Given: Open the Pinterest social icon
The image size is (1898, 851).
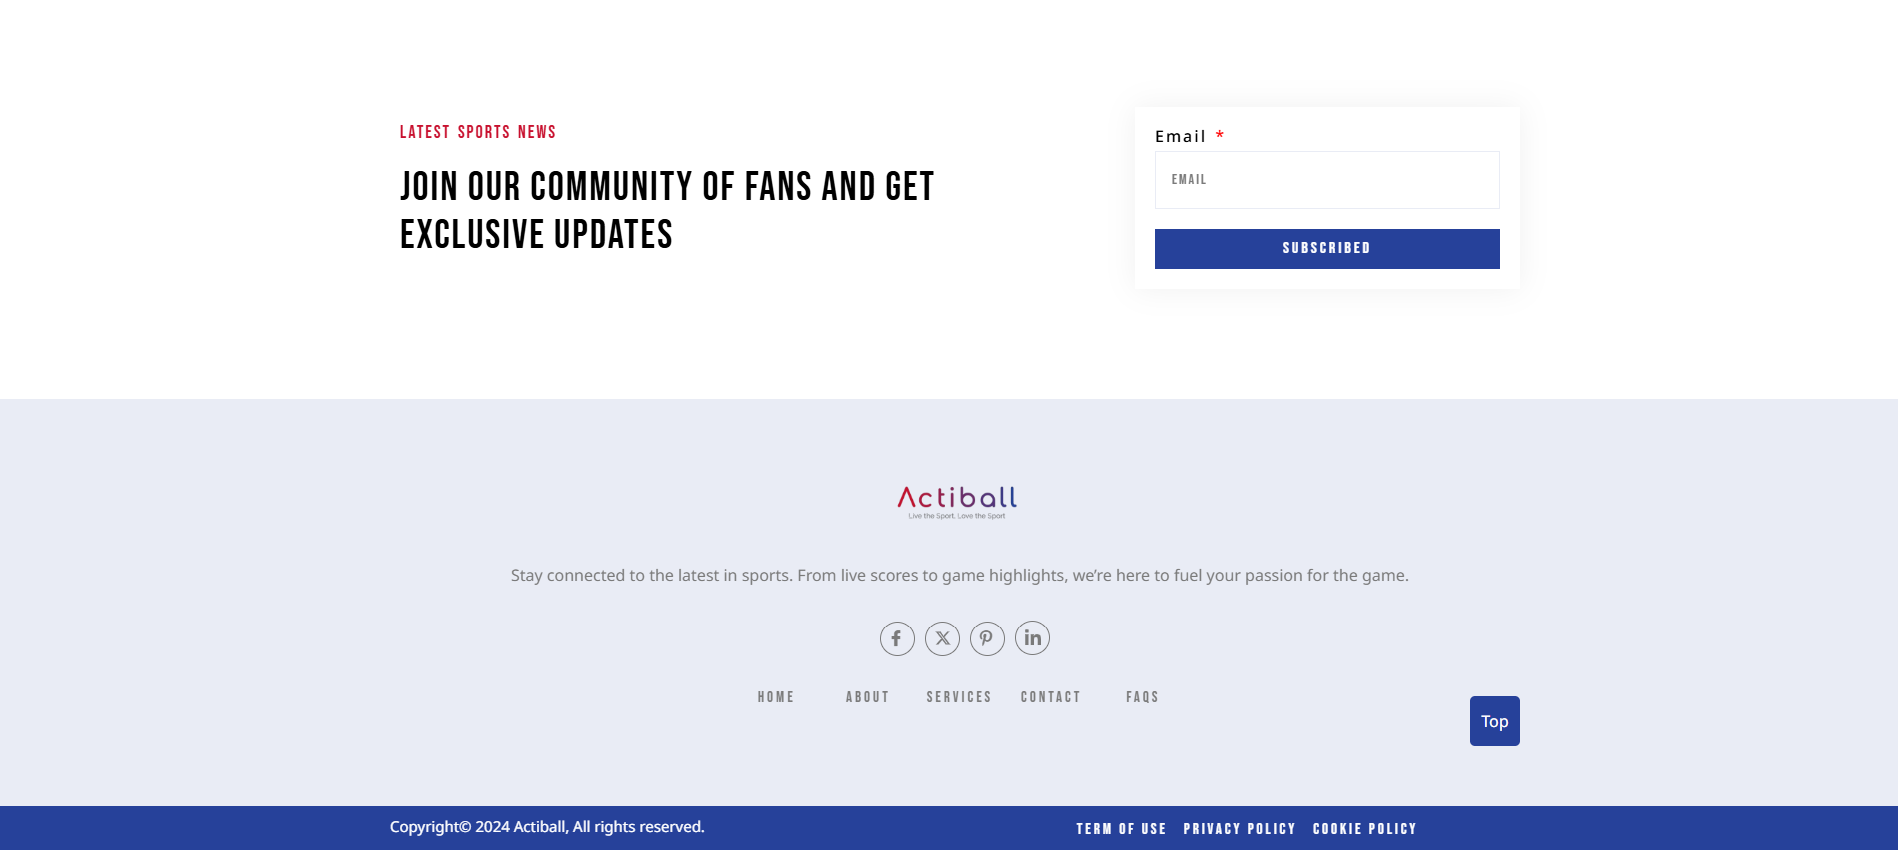Looking at the screenshot, I should [x=987, y=638].
